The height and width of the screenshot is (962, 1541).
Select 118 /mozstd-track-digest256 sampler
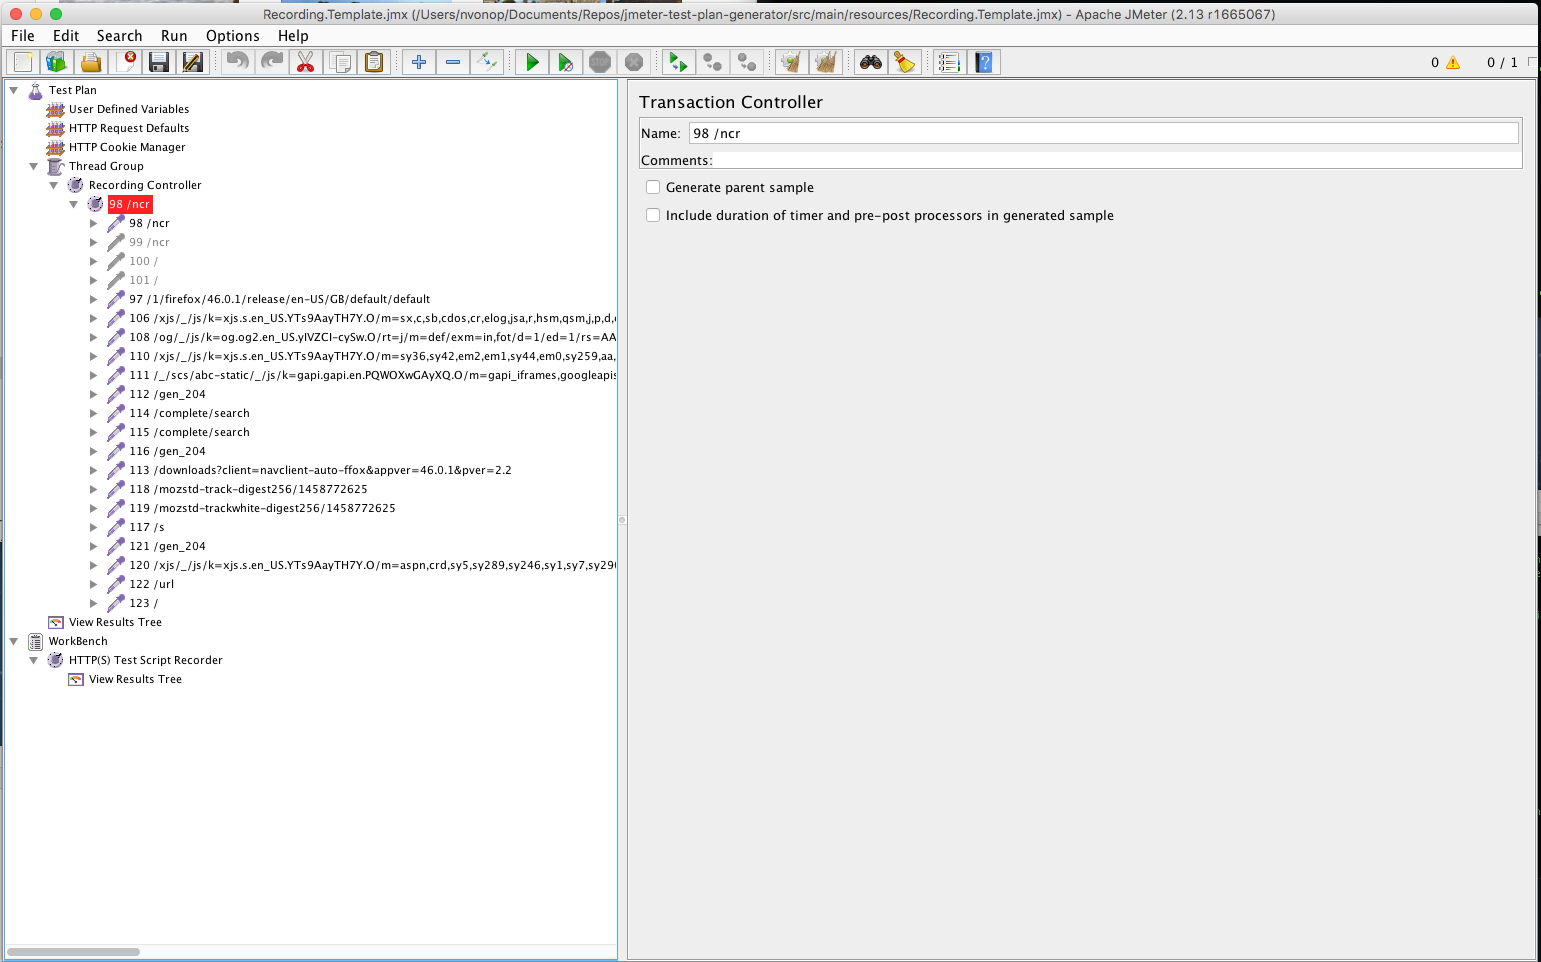248,489
